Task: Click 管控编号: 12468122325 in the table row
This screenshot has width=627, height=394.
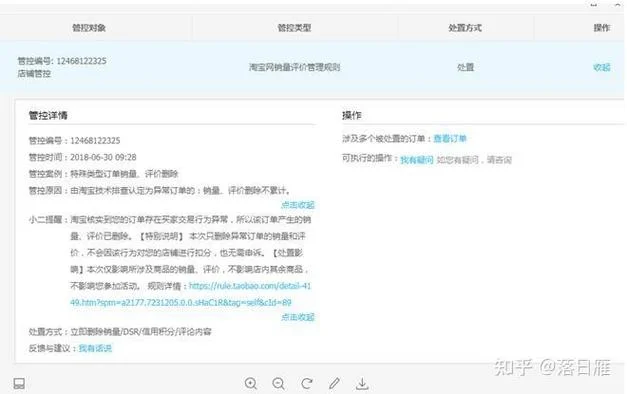Action: tap(62, 61)
